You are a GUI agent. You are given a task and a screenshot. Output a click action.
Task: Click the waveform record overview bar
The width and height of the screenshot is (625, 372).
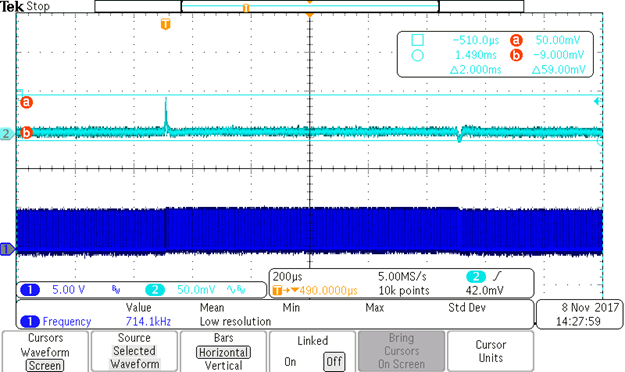[x=309, y=6]
